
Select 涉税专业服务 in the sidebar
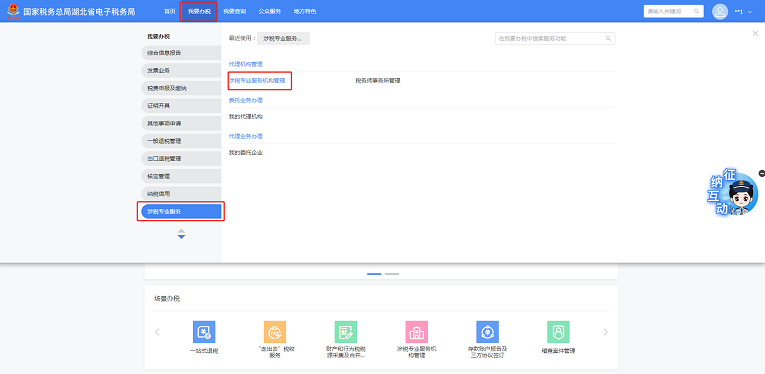click(x=181, y=211)
